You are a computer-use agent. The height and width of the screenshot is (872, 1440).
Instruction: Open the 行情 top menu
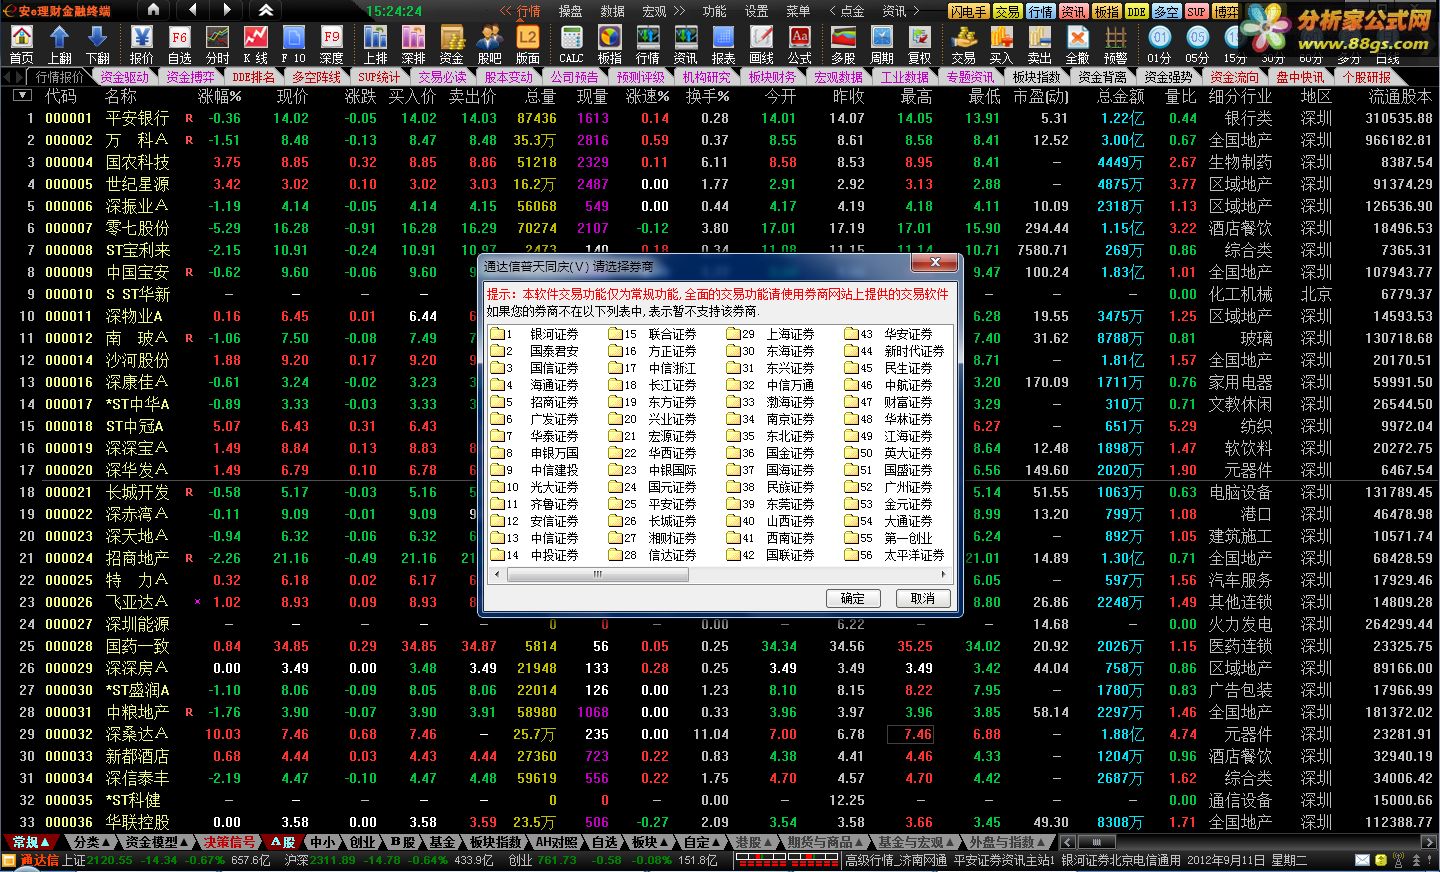(x=528, y=11)
